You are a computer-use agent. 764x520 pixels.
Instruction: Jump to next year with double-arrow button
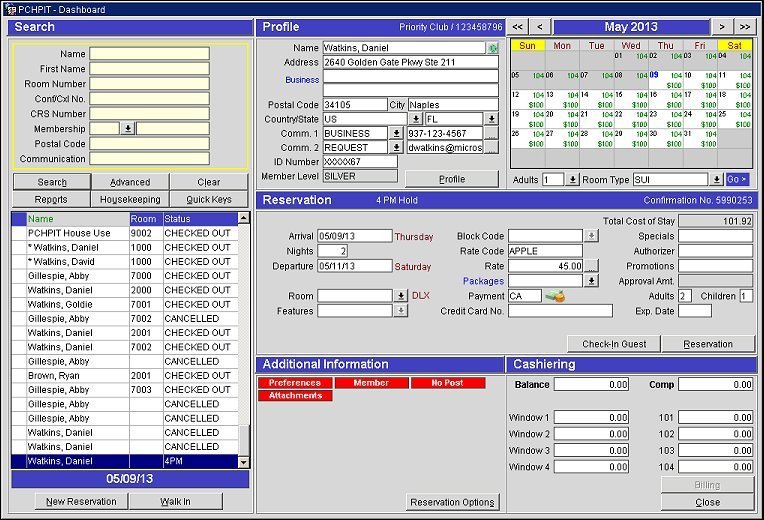[746, 26]
